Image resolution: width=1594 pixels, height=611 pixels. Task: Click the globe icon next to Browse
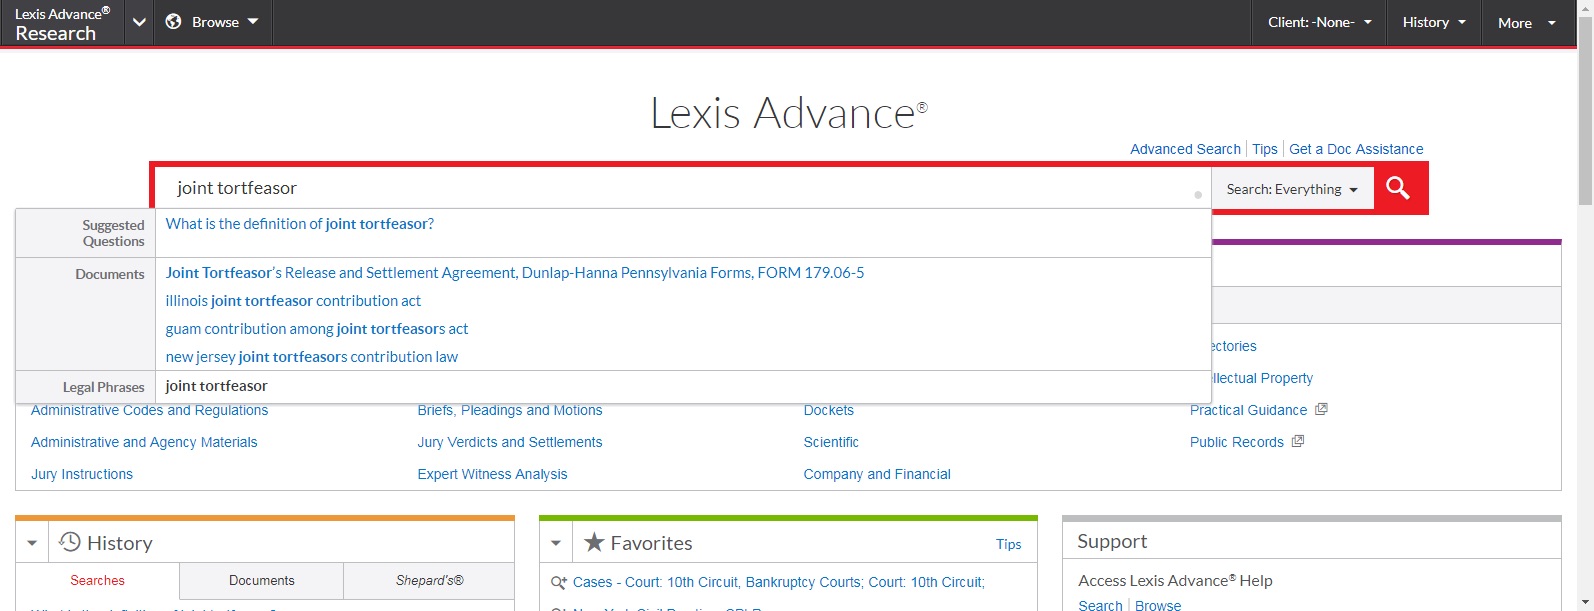pos(173,22)
